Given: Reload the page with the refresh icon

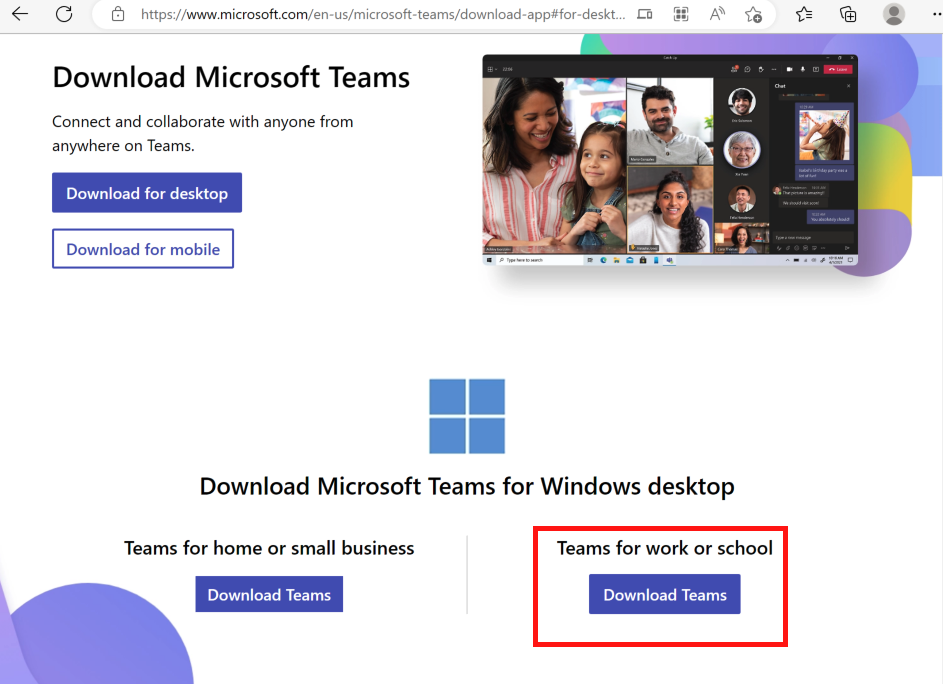Looking at the screenshot, I should [x=64, y=14].
